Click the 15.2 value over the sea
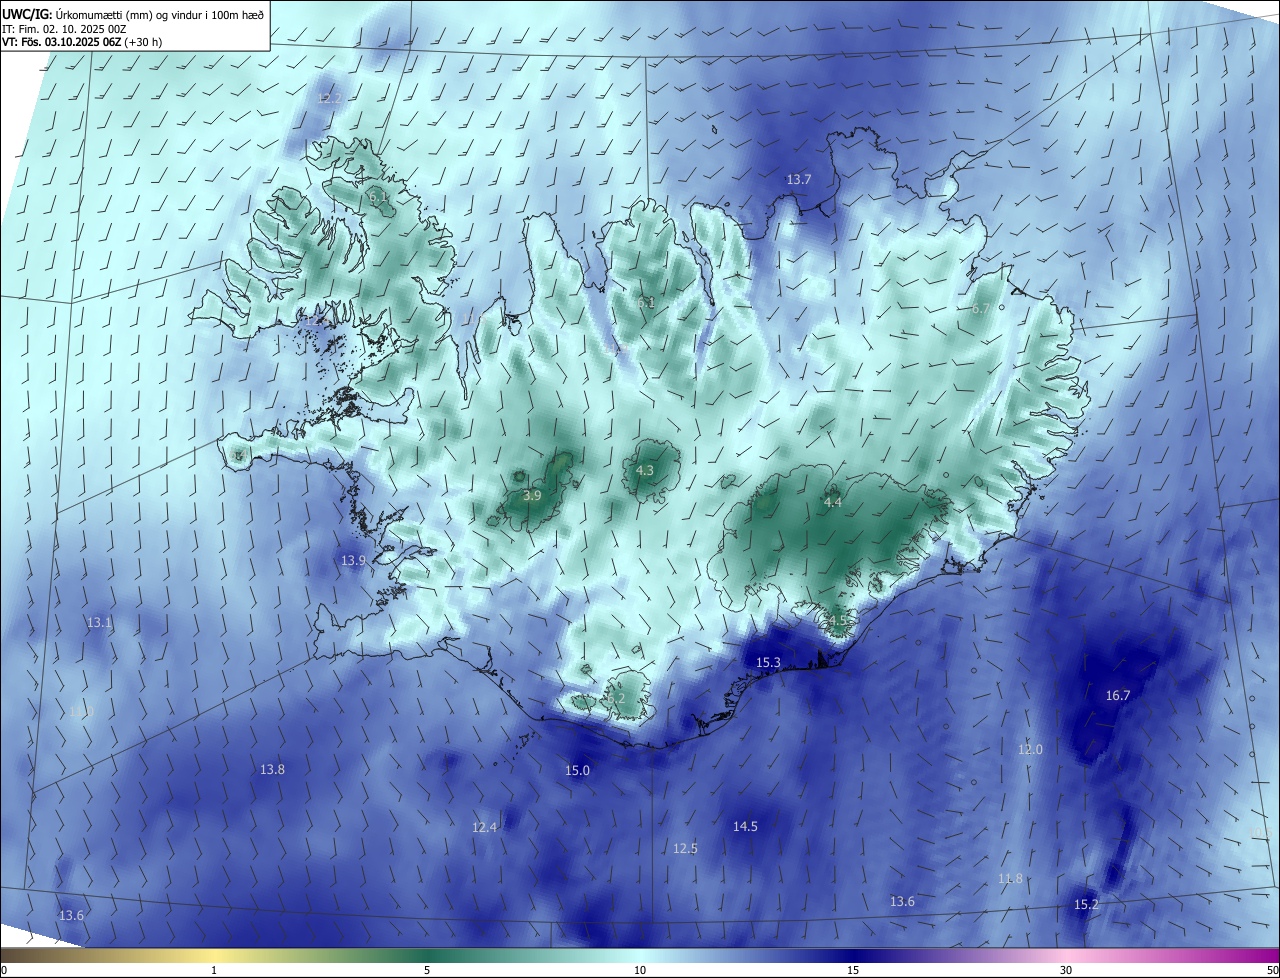The width and height of the screenshot is (1280, 978). pyautogui.click(x=1086, y=904)
